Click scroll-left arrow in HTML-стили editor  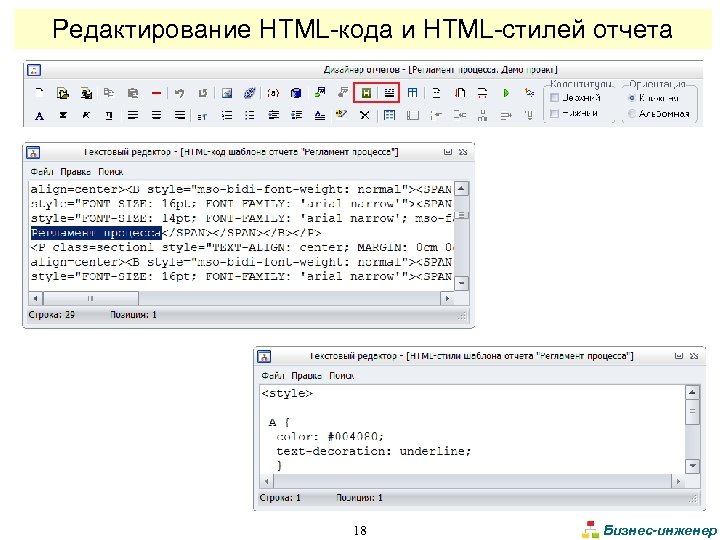266,482
